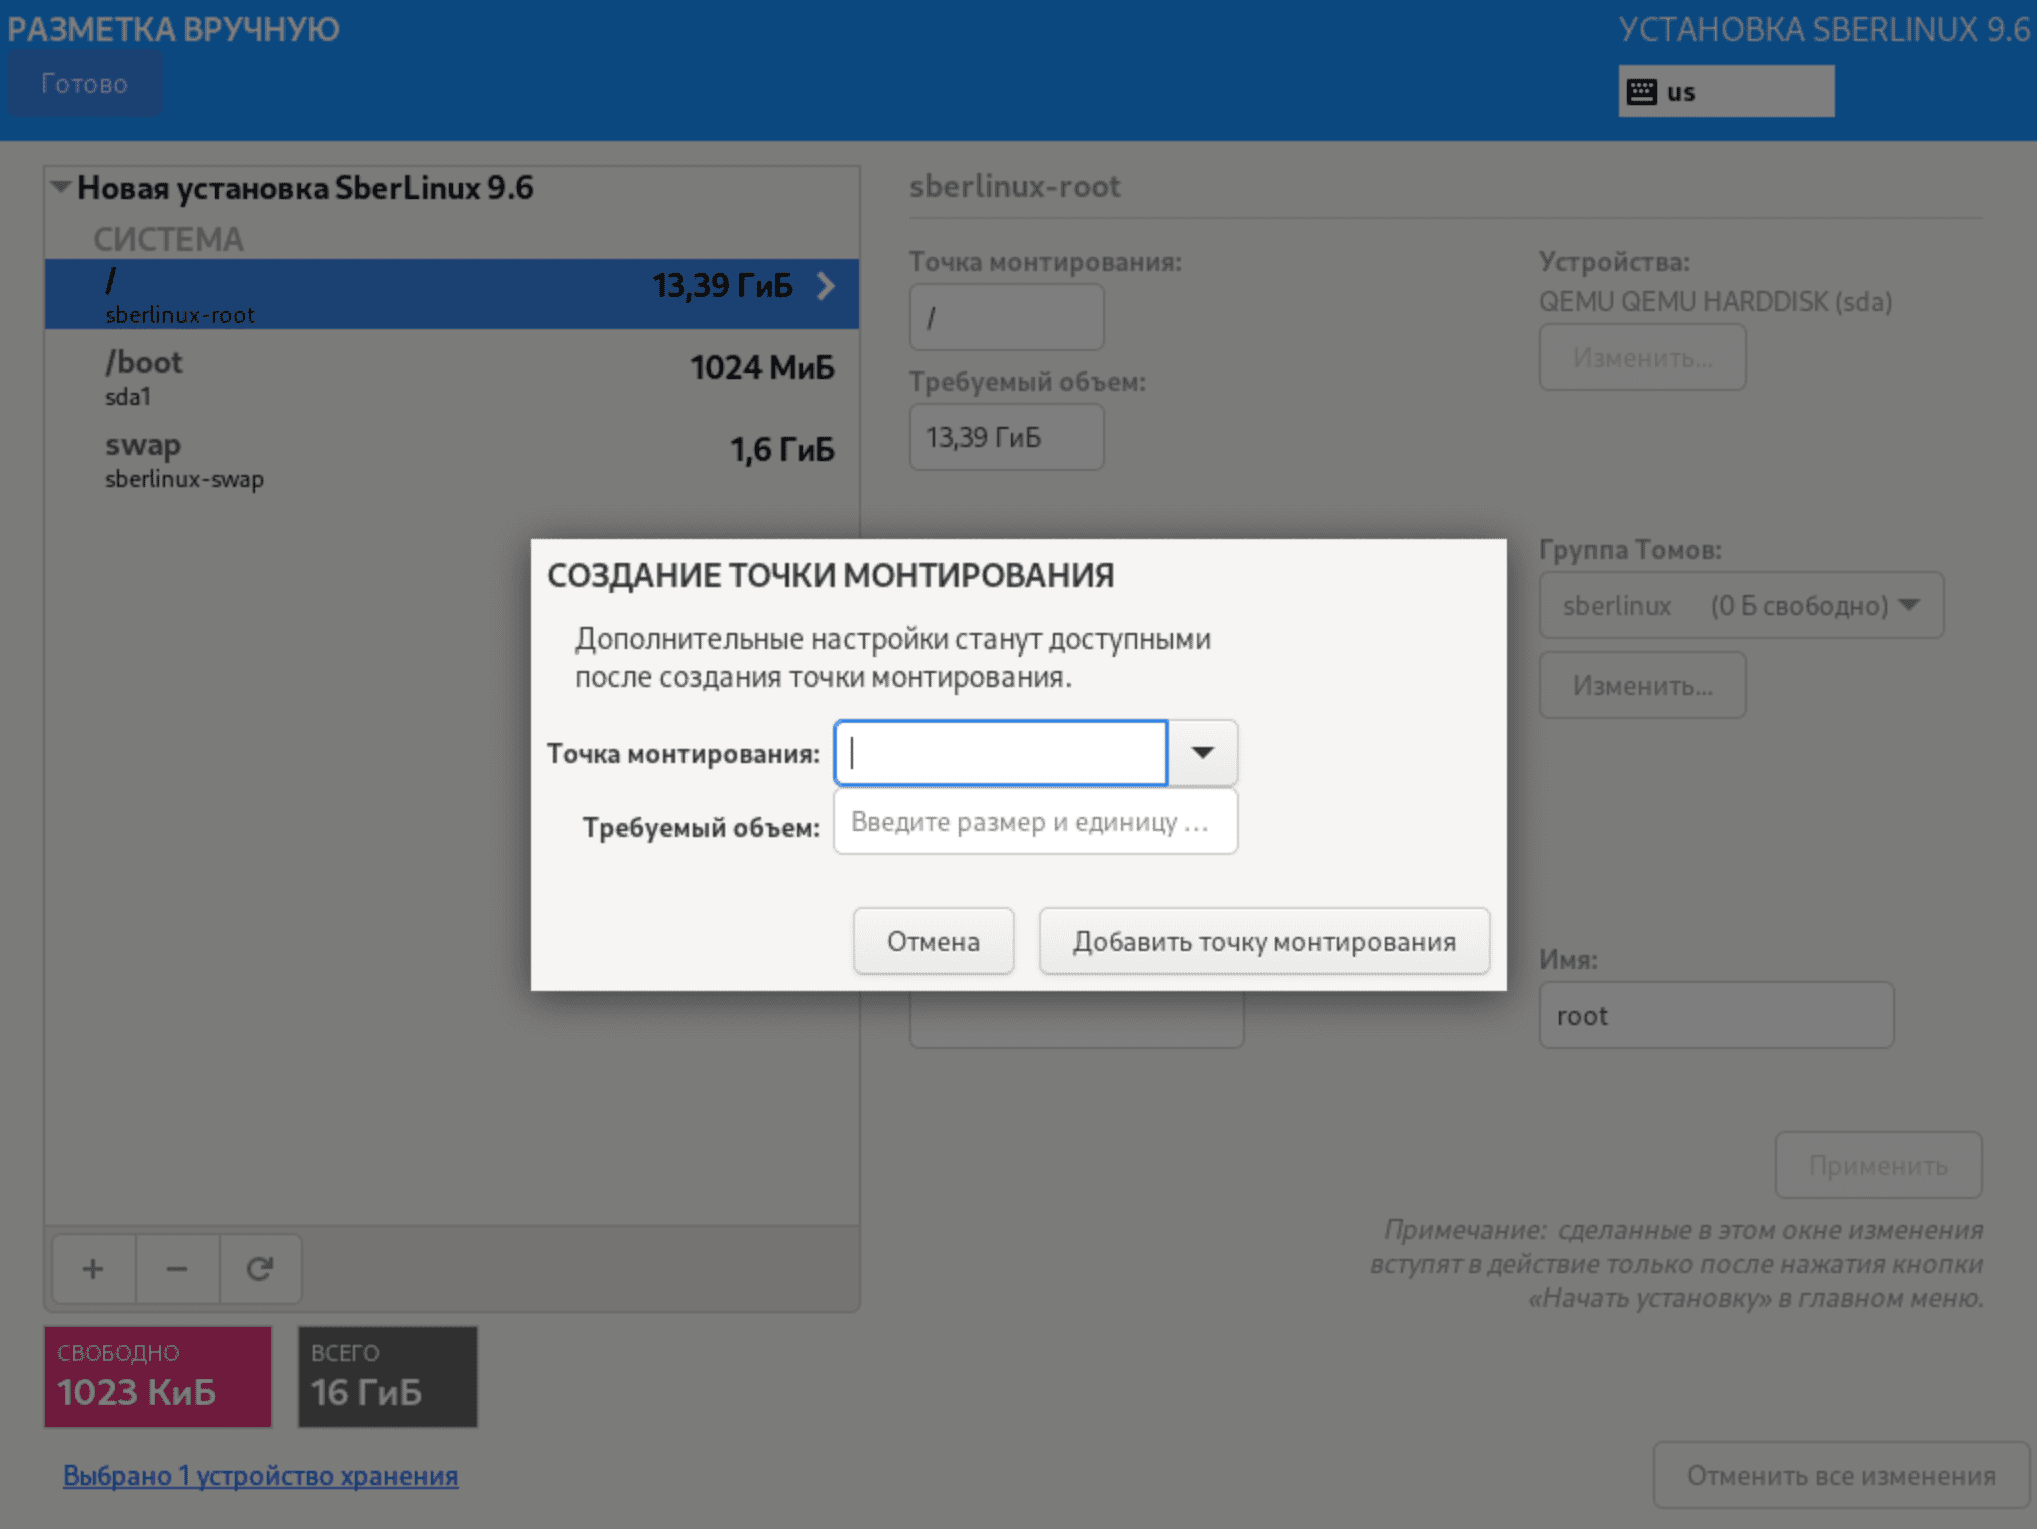Select the '/boot' sda1 partition row
Viewport: 2037px width, 1529px height.
click(451, 377)
